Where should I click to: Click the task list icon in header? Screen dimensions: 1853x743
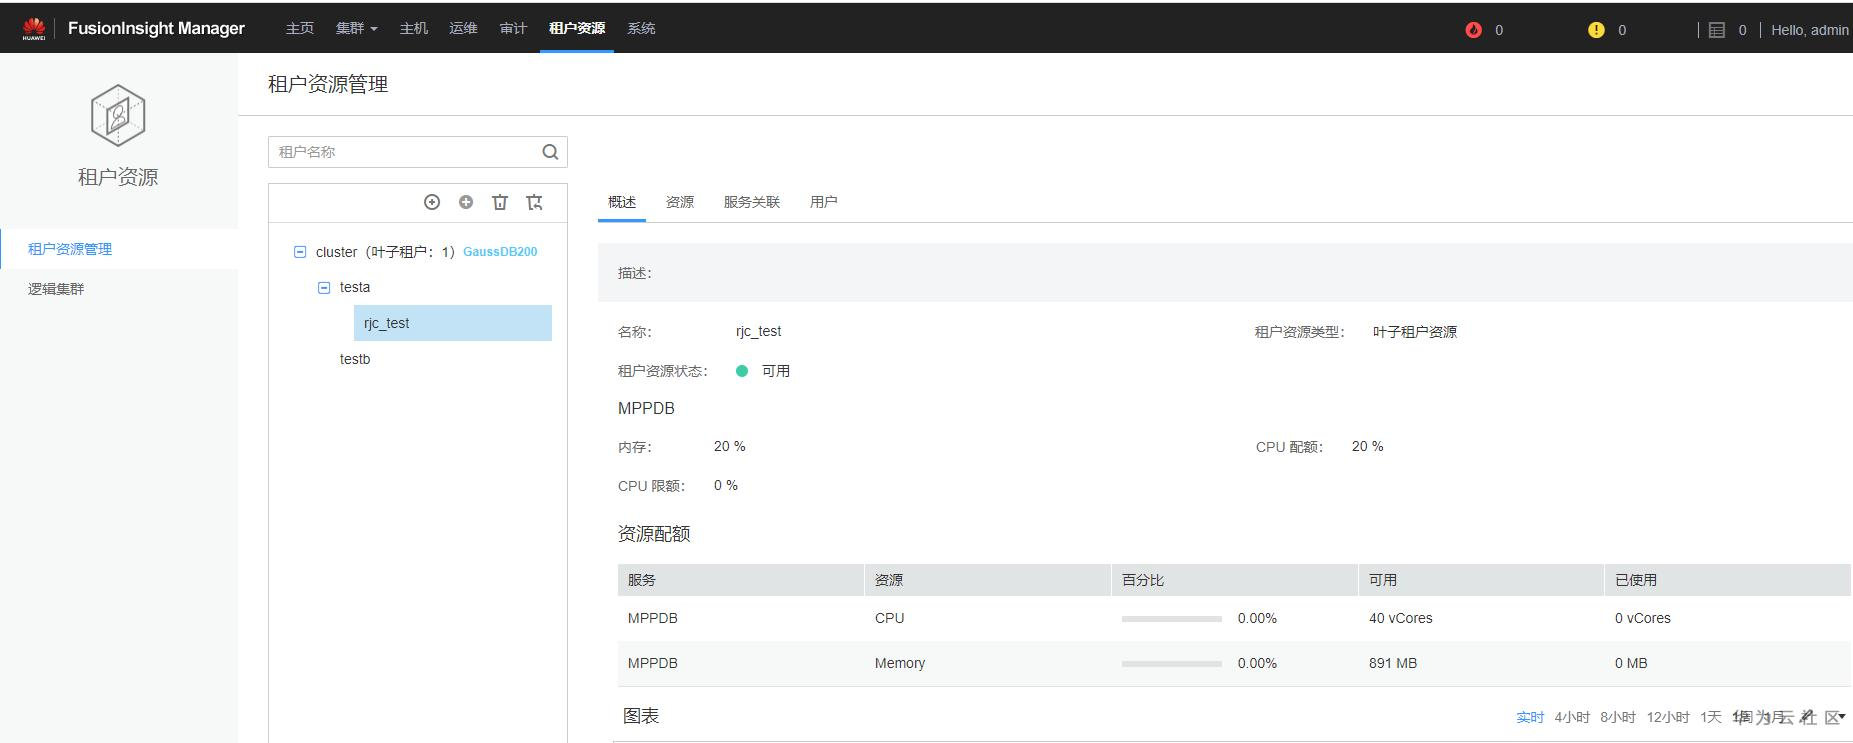[x=1717, y=30]
